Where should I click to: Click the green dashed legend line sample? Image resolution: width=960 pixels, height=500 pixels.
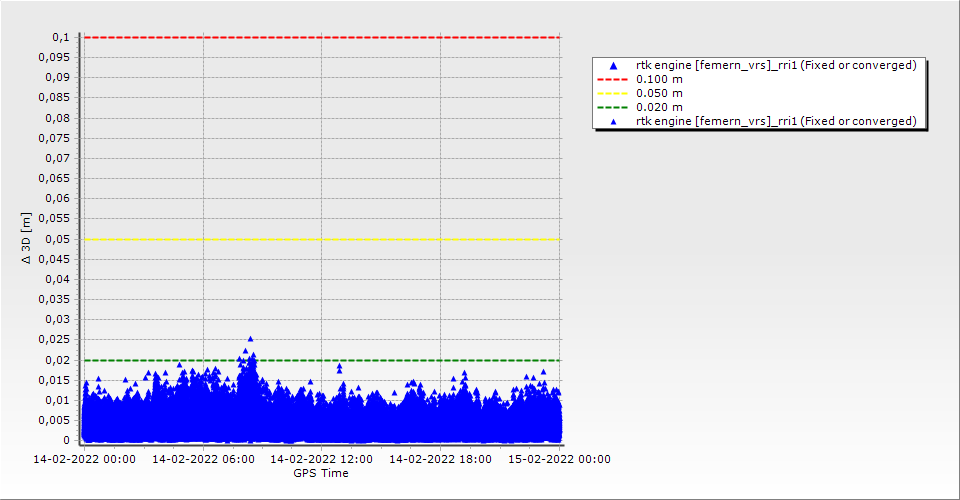[x=613, y=107]
